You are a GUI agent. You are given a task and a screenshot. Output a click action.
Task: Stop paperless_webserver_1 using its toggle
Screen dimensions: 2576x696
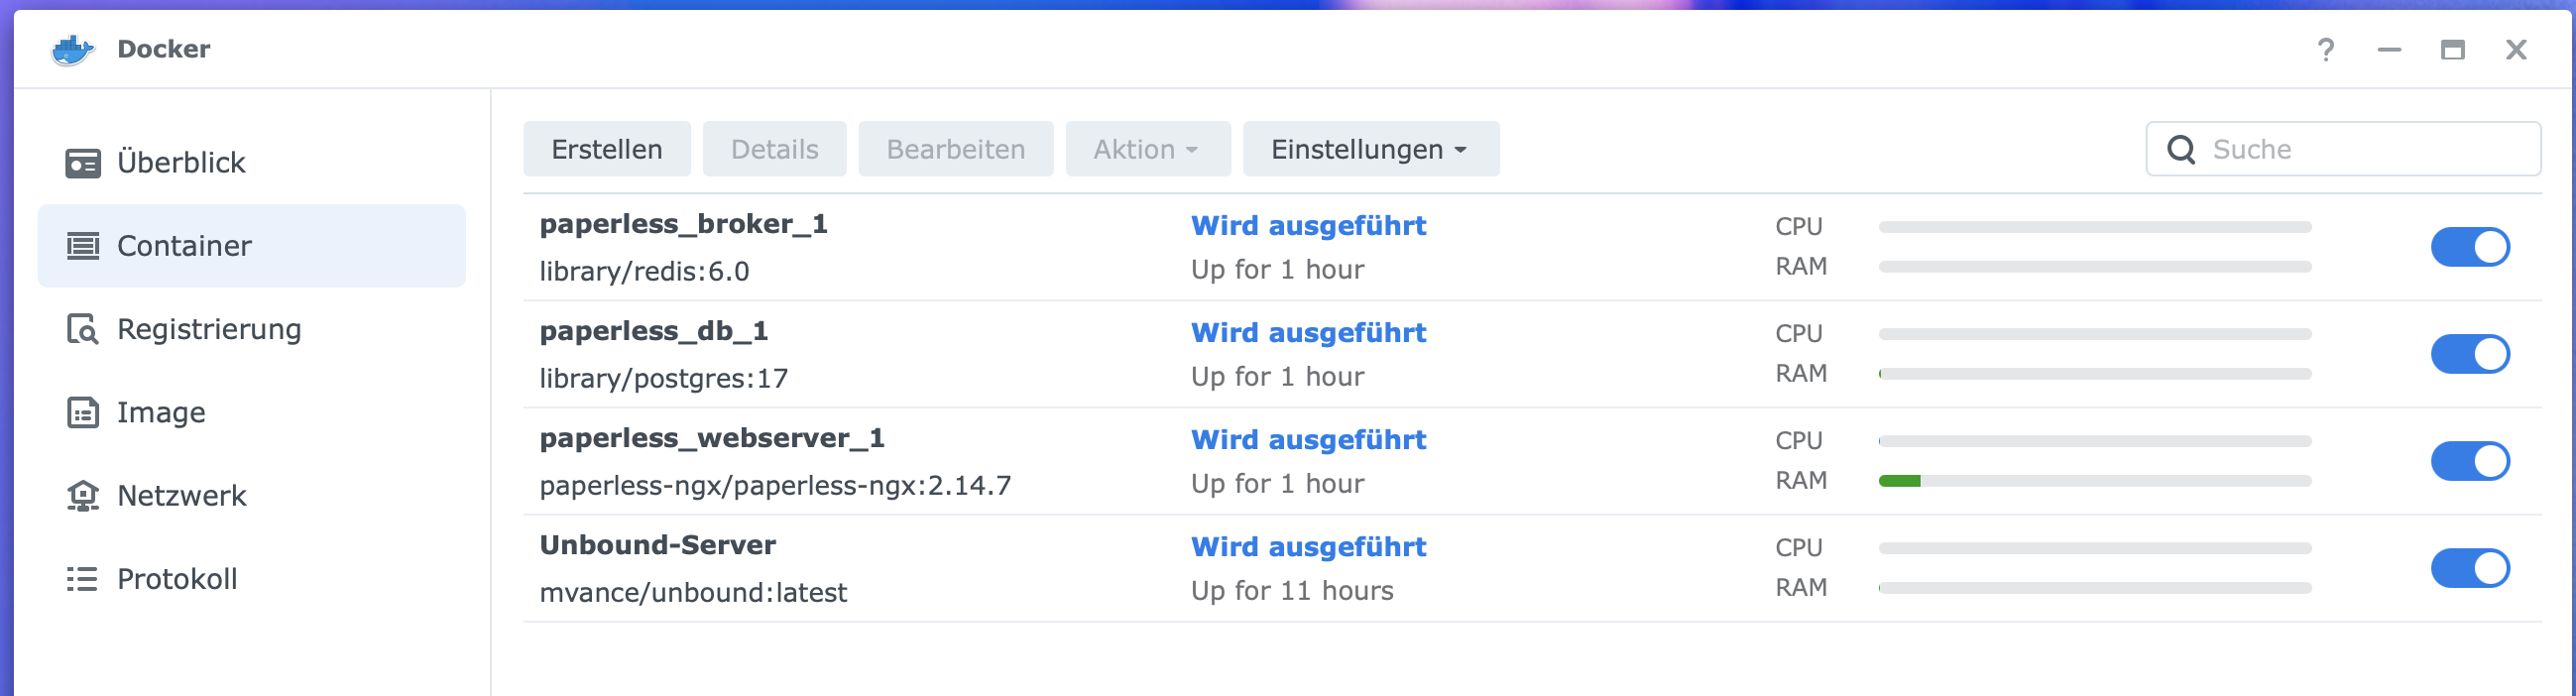(x=2469, y=461)
